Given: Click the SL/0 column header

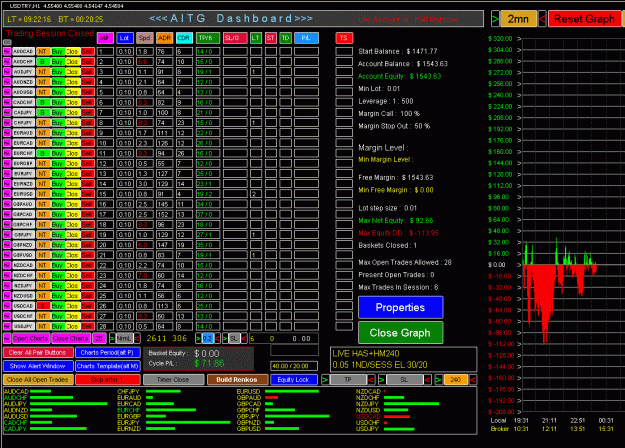Looking at the screenshot, I should [235, 38].
